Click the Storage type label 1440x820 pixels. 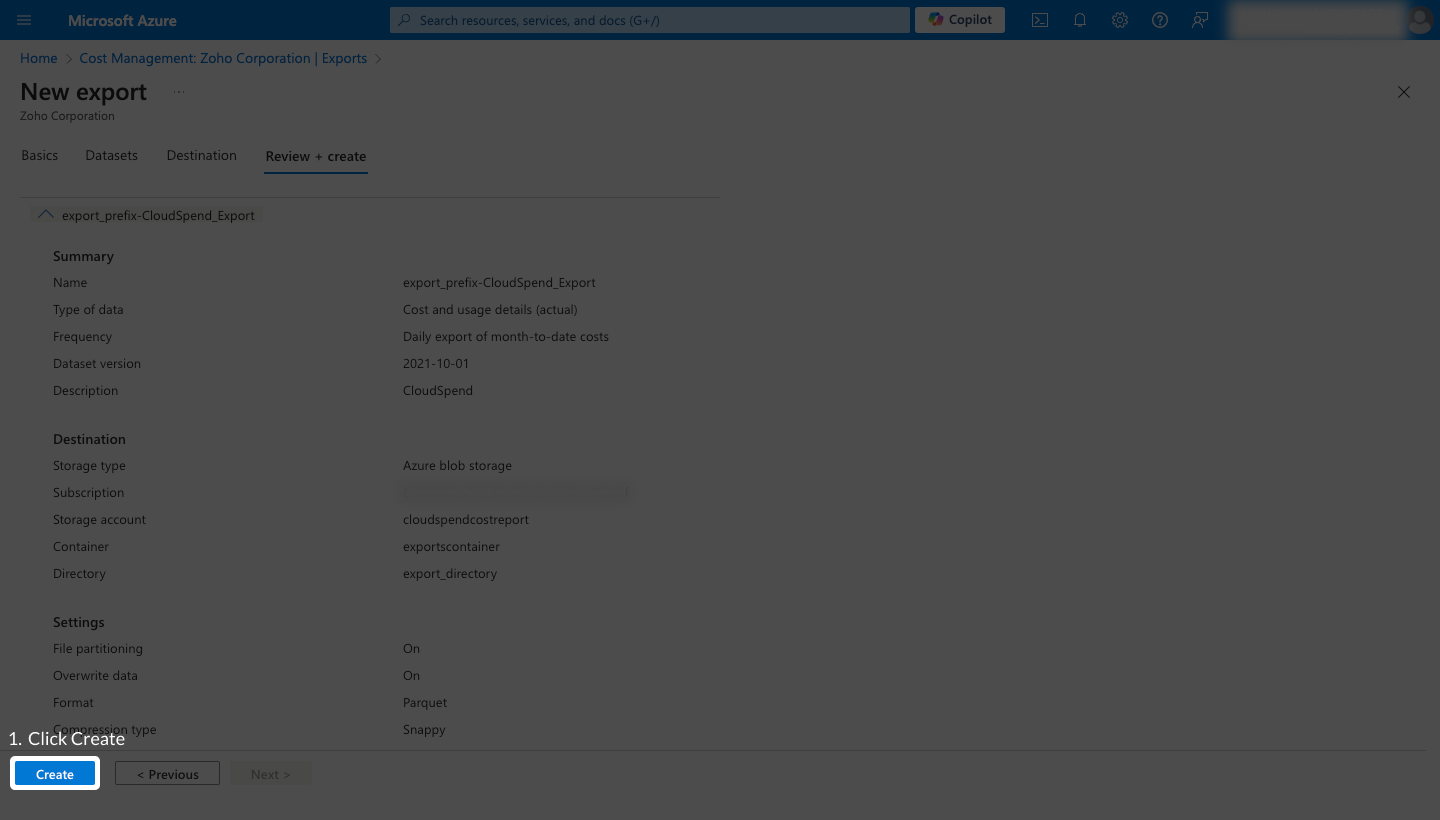(89, 466)
